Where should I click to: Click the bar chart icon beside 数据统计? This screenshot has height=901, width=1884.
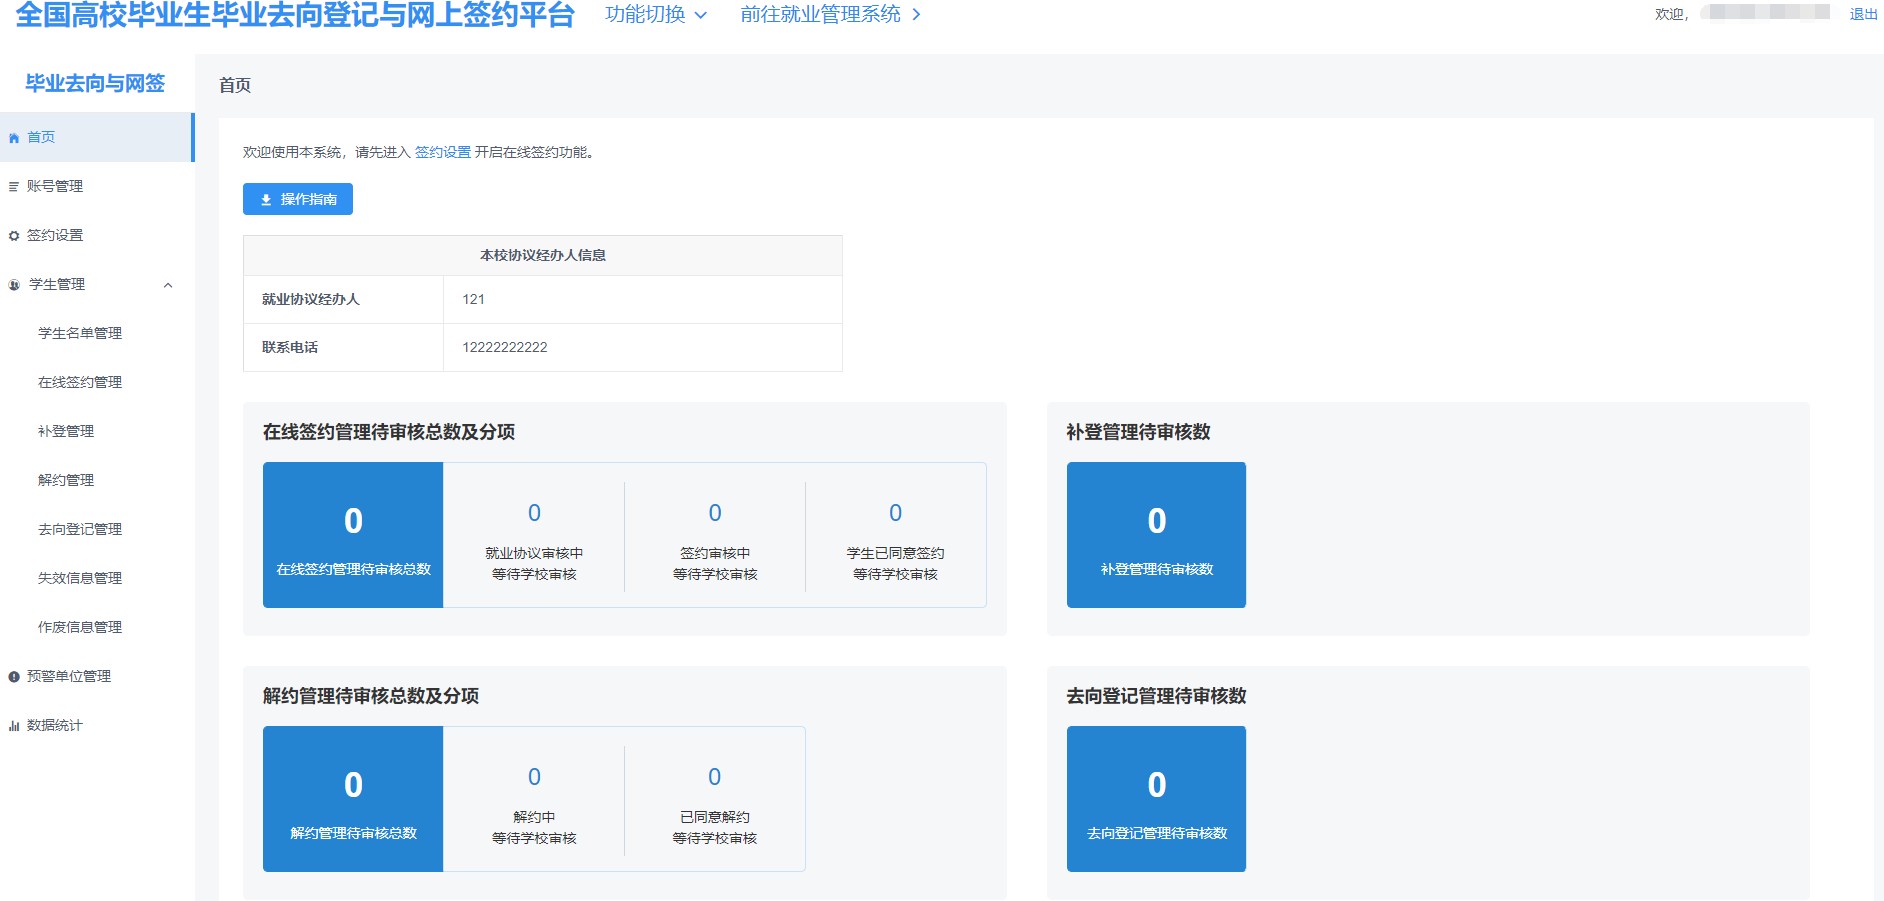coord(14,726)
